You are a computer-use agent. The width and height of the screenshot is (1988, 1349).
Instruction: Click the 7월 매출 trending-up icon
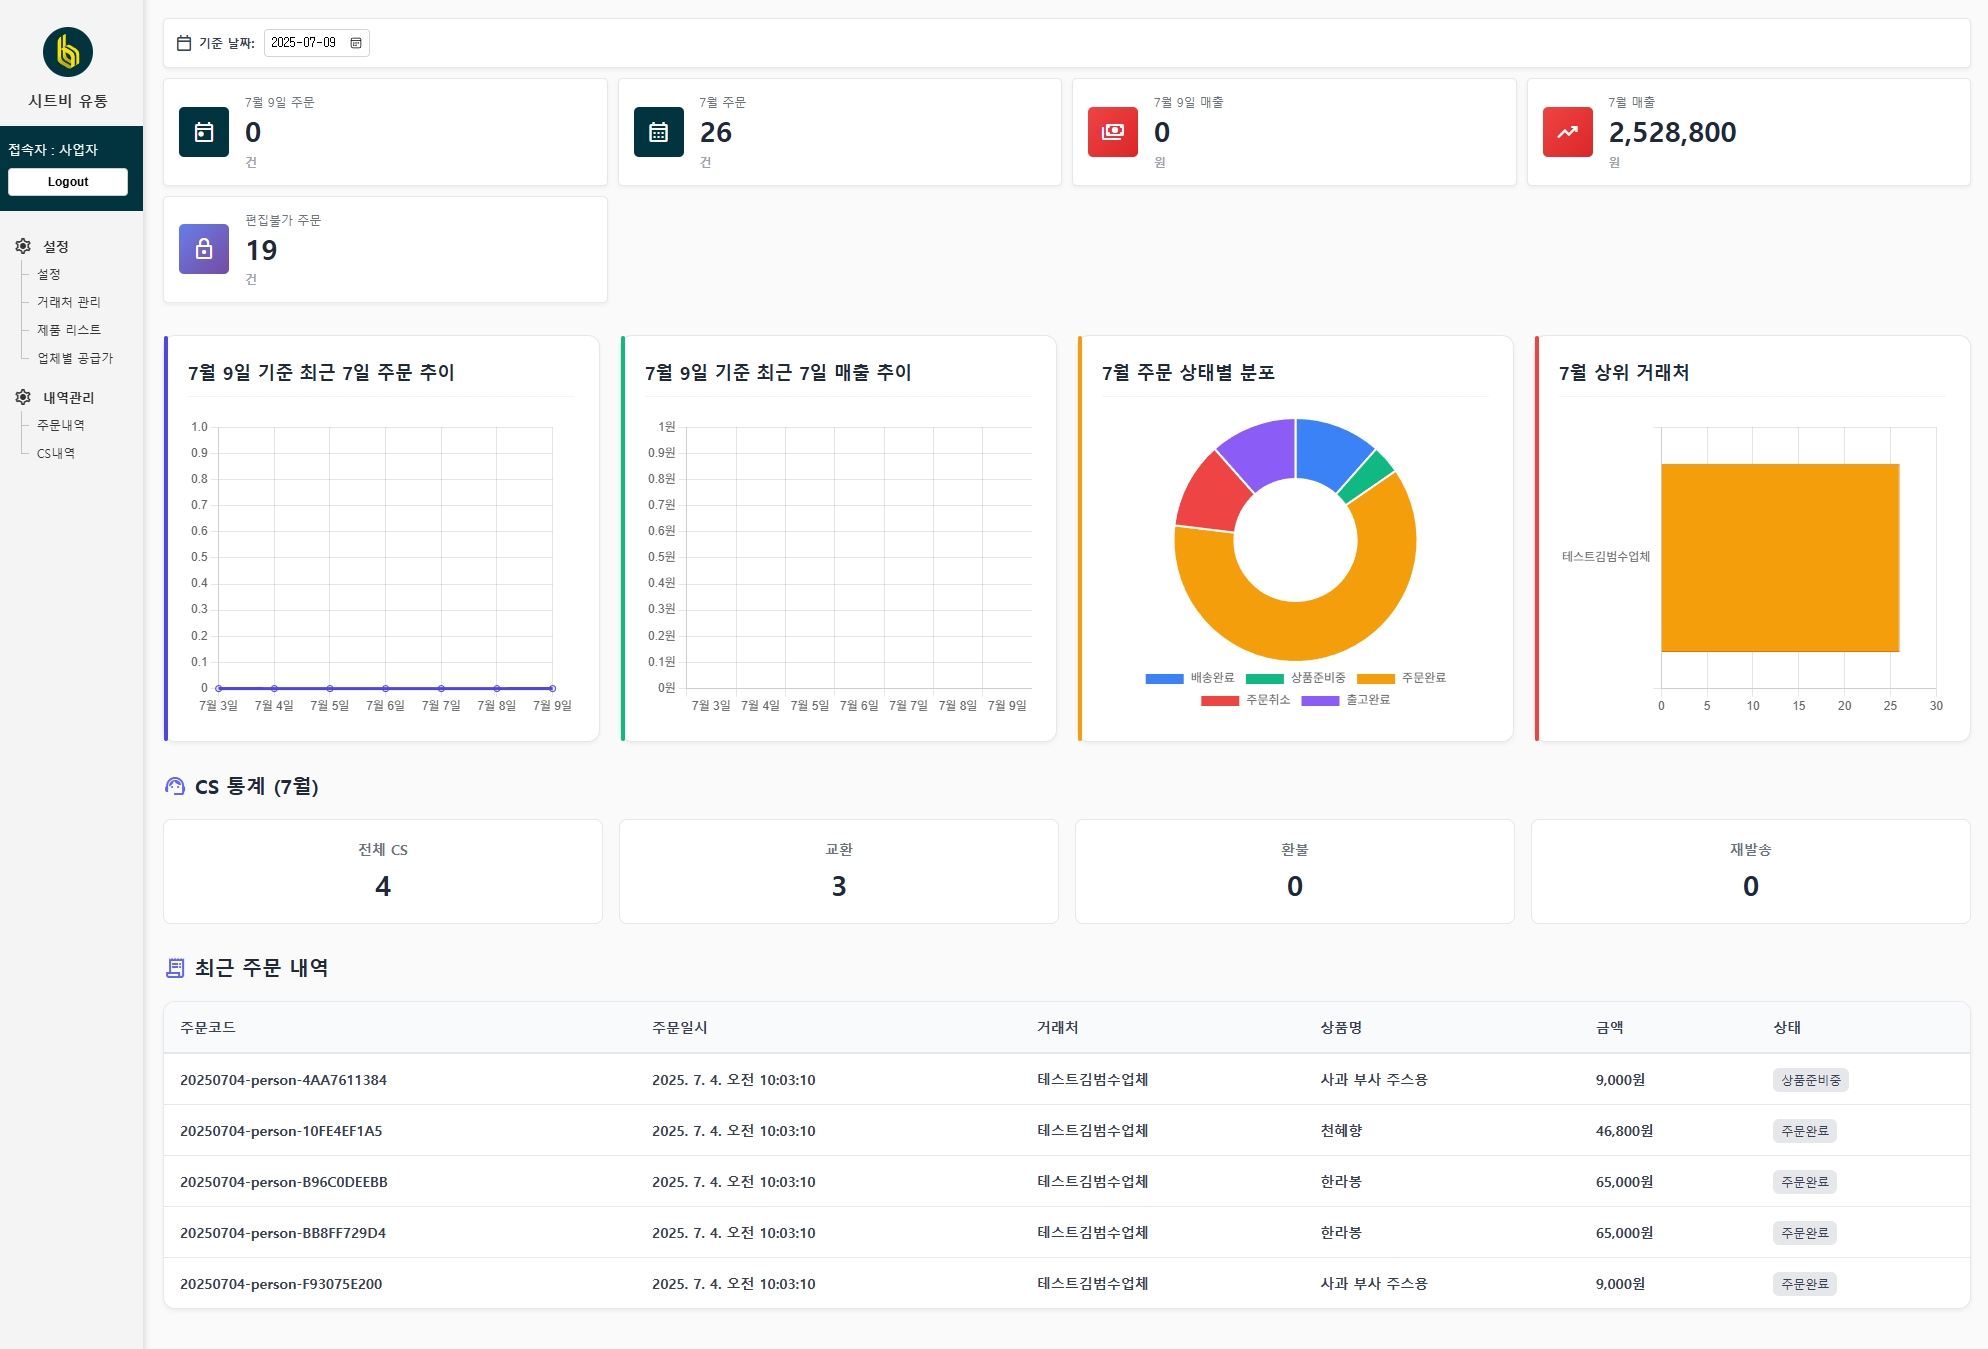point(1568,132)
